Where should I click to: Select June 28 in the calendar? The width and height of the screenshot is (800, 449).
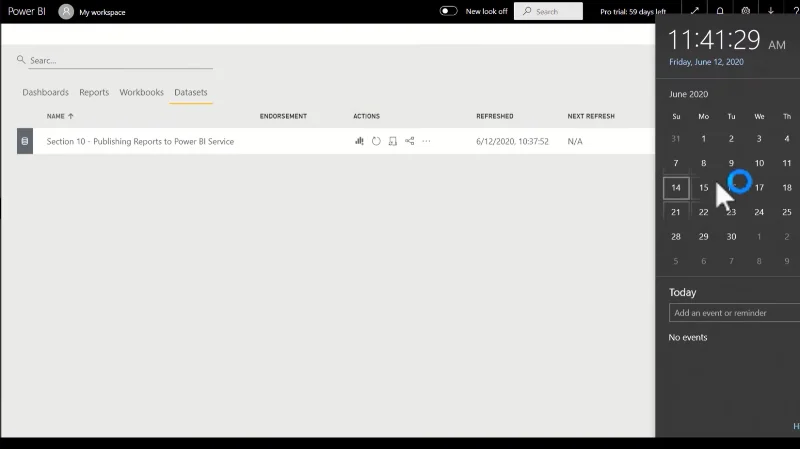676,237
